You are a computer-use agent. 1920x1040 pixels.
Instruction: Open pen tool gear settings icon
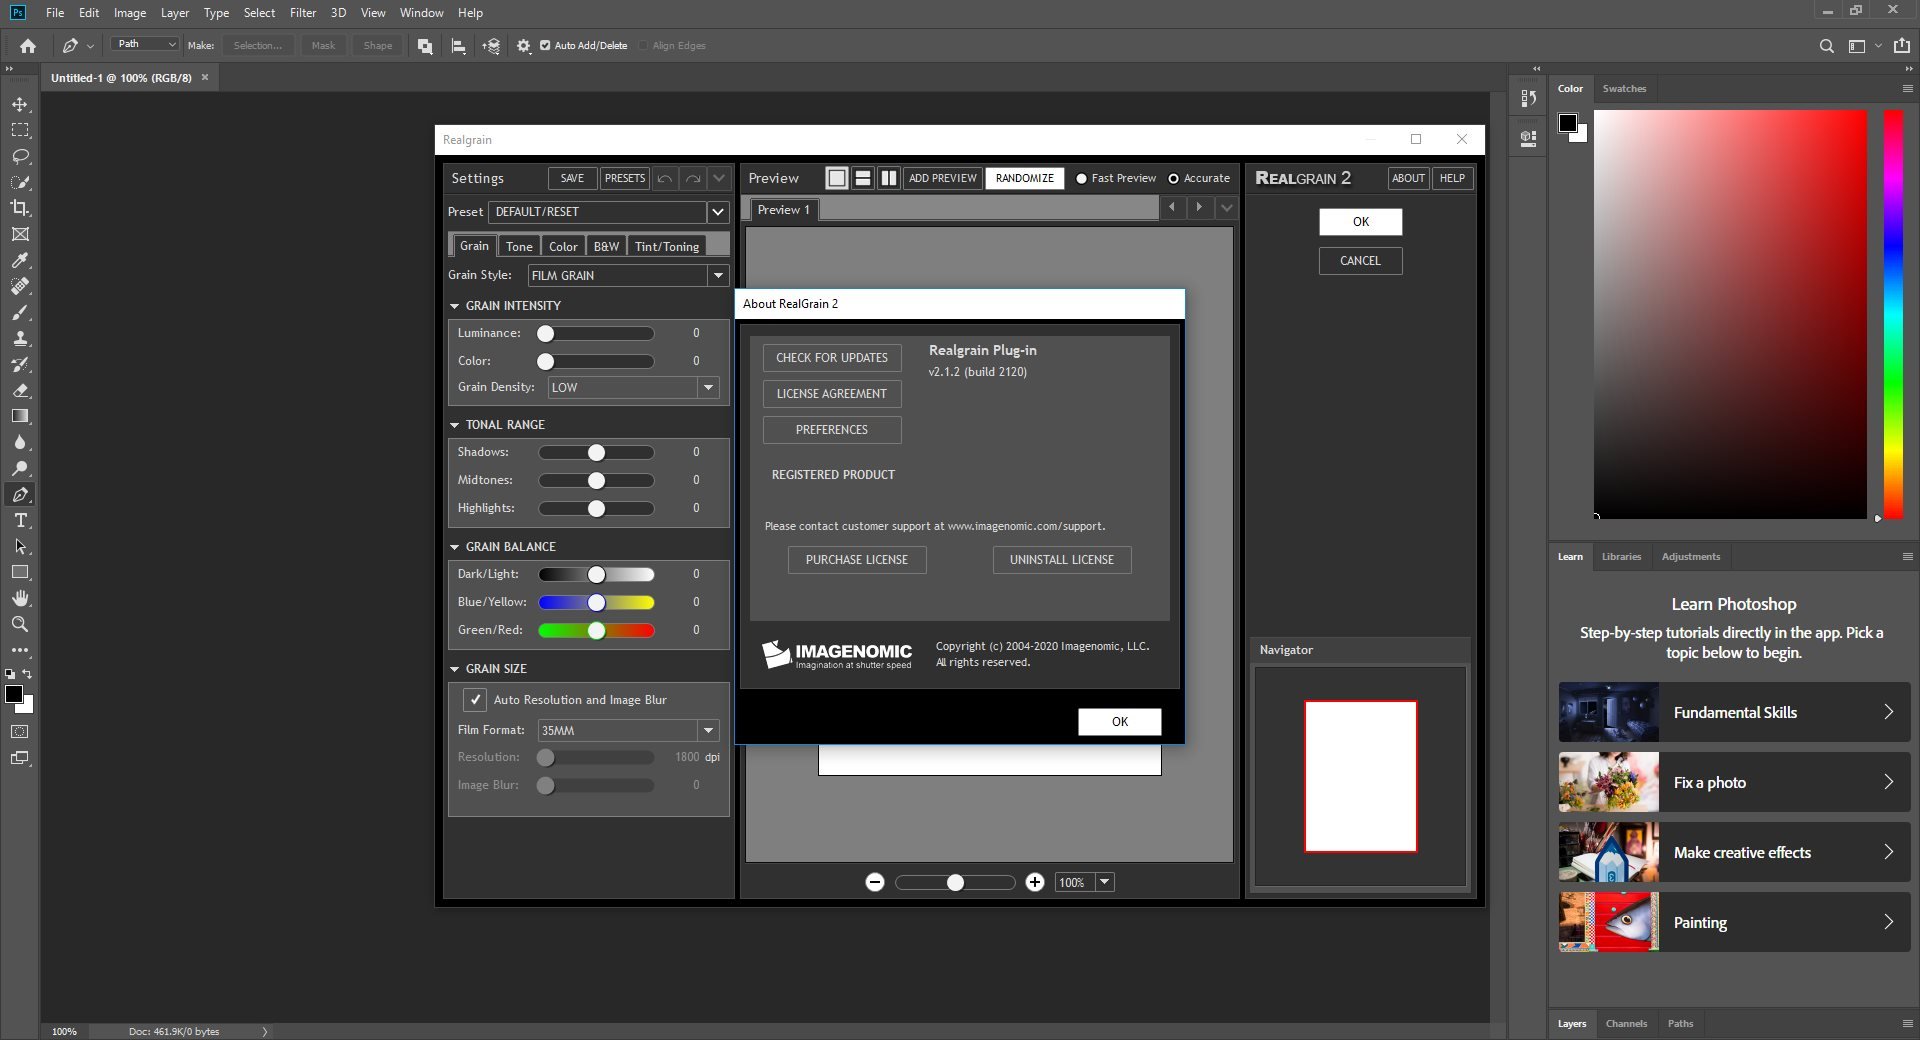523,46
